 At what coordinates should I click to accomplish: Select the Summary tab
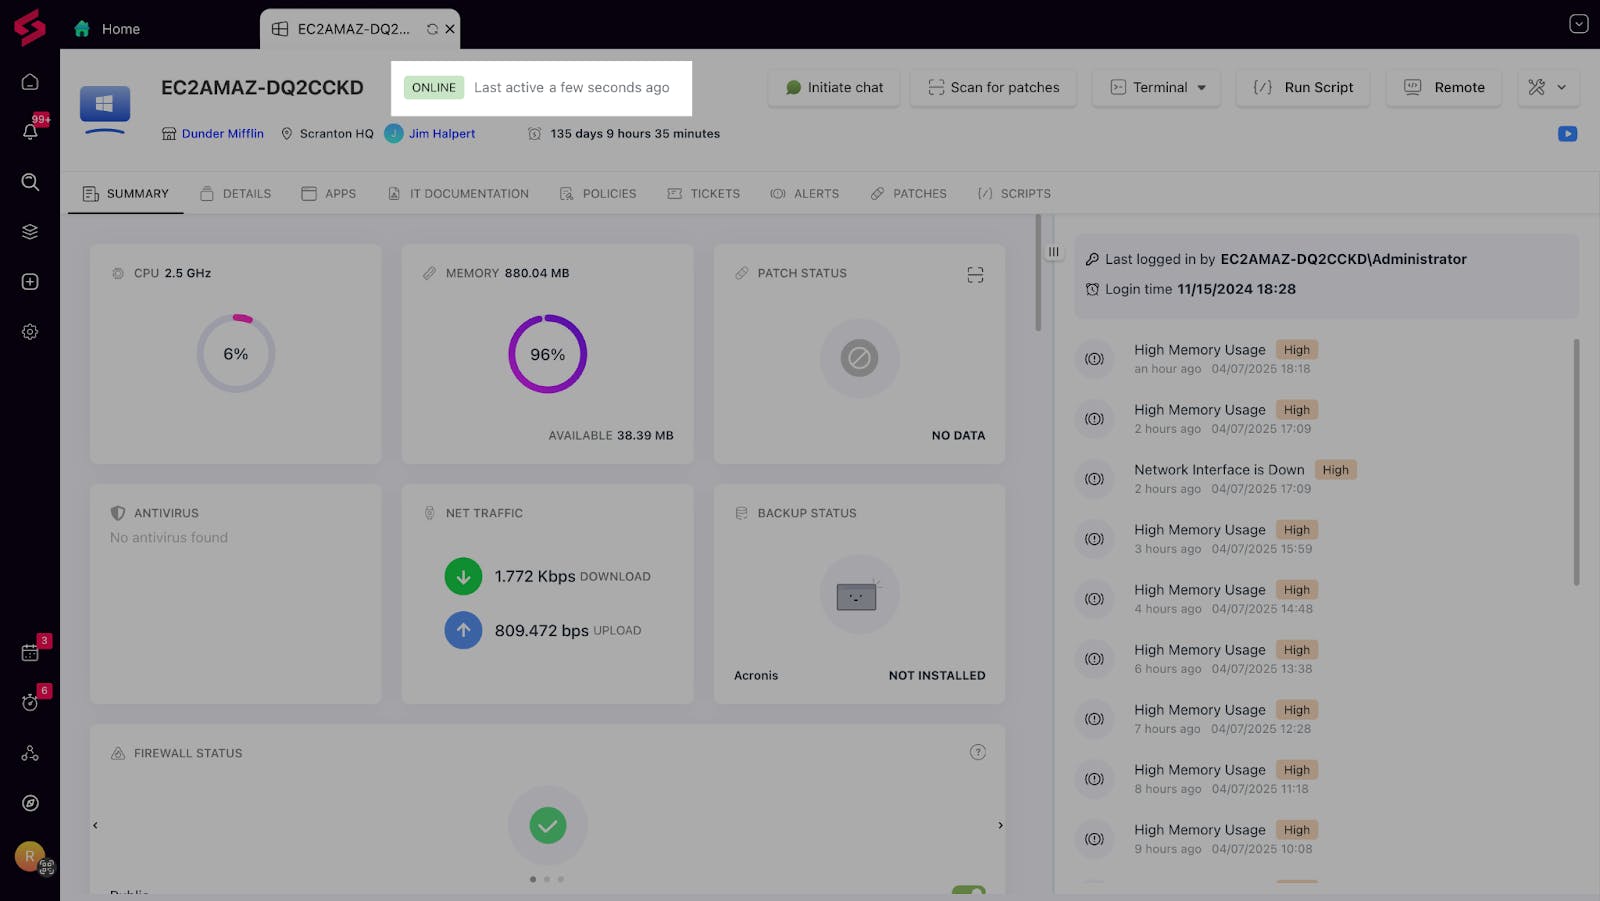(126, 194)
